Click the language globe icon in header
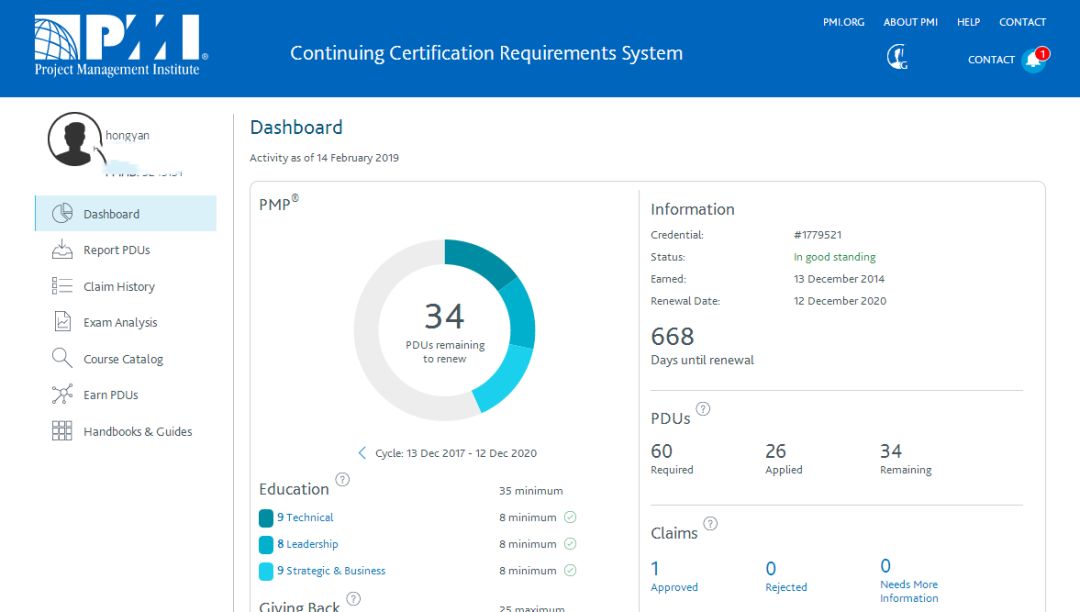 click(897, 56)
